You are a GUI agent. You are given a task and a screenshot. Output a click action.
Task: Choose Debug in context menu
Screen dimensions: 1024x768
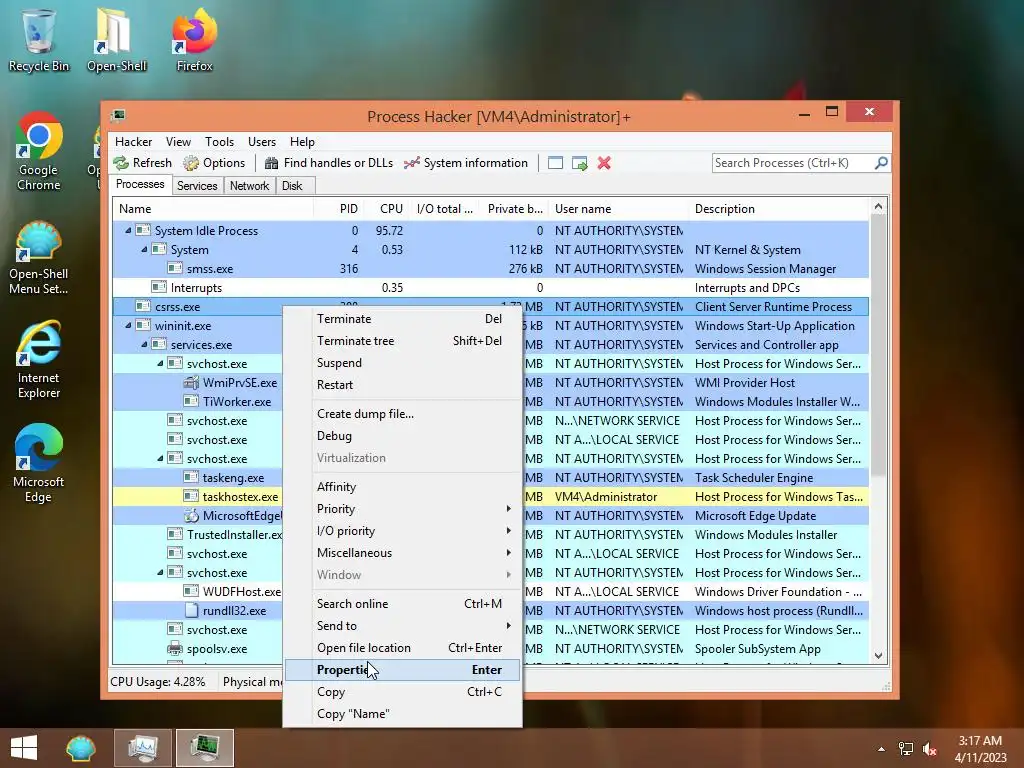point(402,436)
